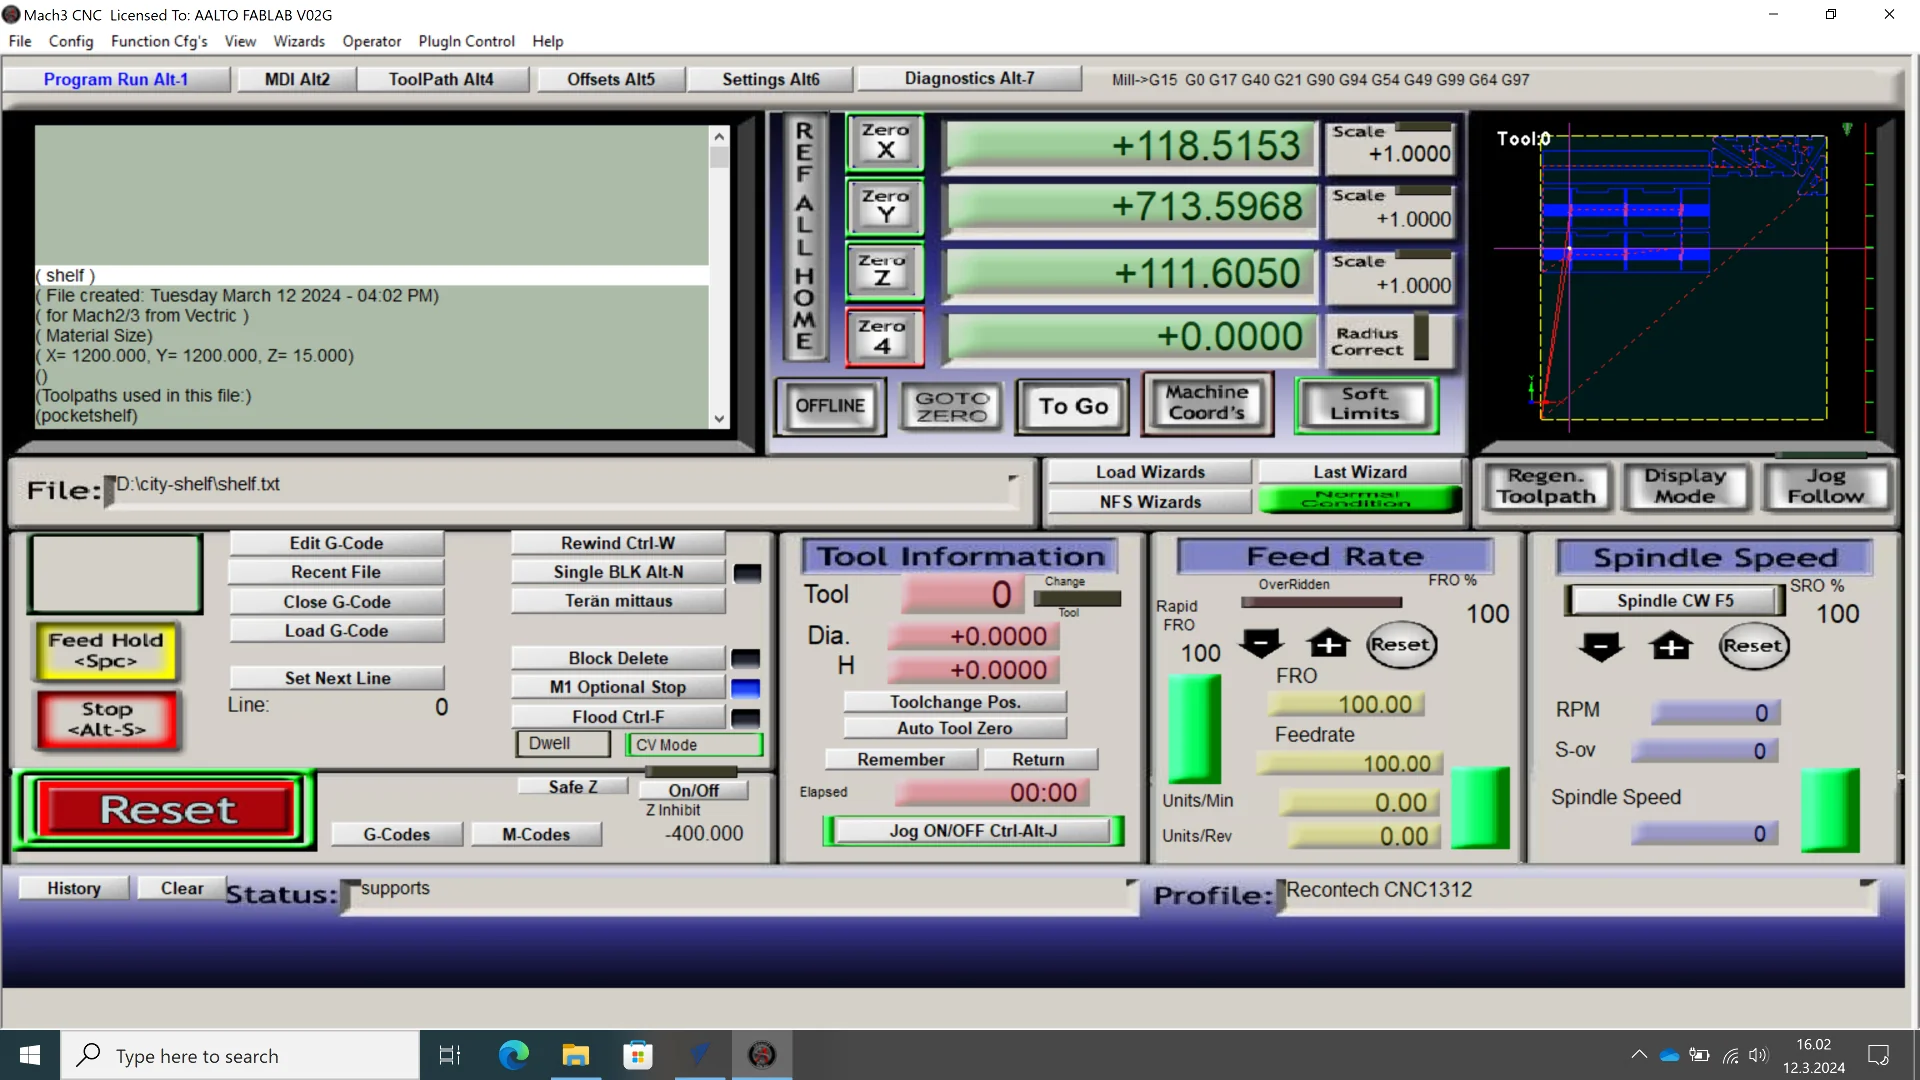The height and width of the screenshot is (1080, 1920).
Task: Open the Function Cfg's menu
Action: (x=159, y=41)
